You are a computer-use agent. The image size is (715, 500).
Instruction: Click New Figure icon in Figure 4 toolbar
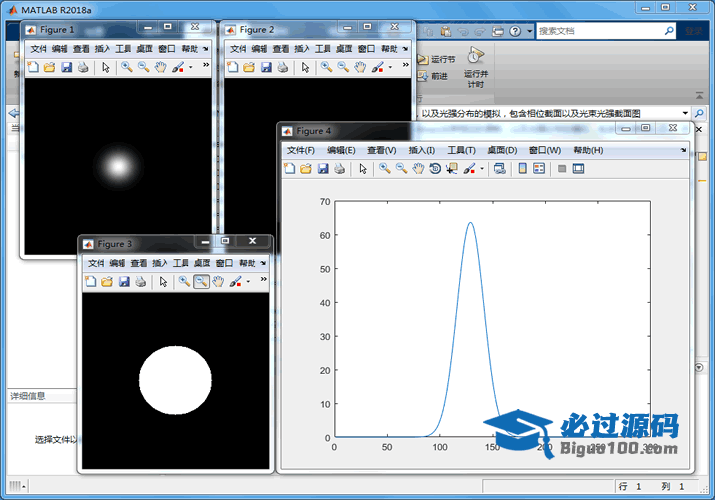point(290,169)
